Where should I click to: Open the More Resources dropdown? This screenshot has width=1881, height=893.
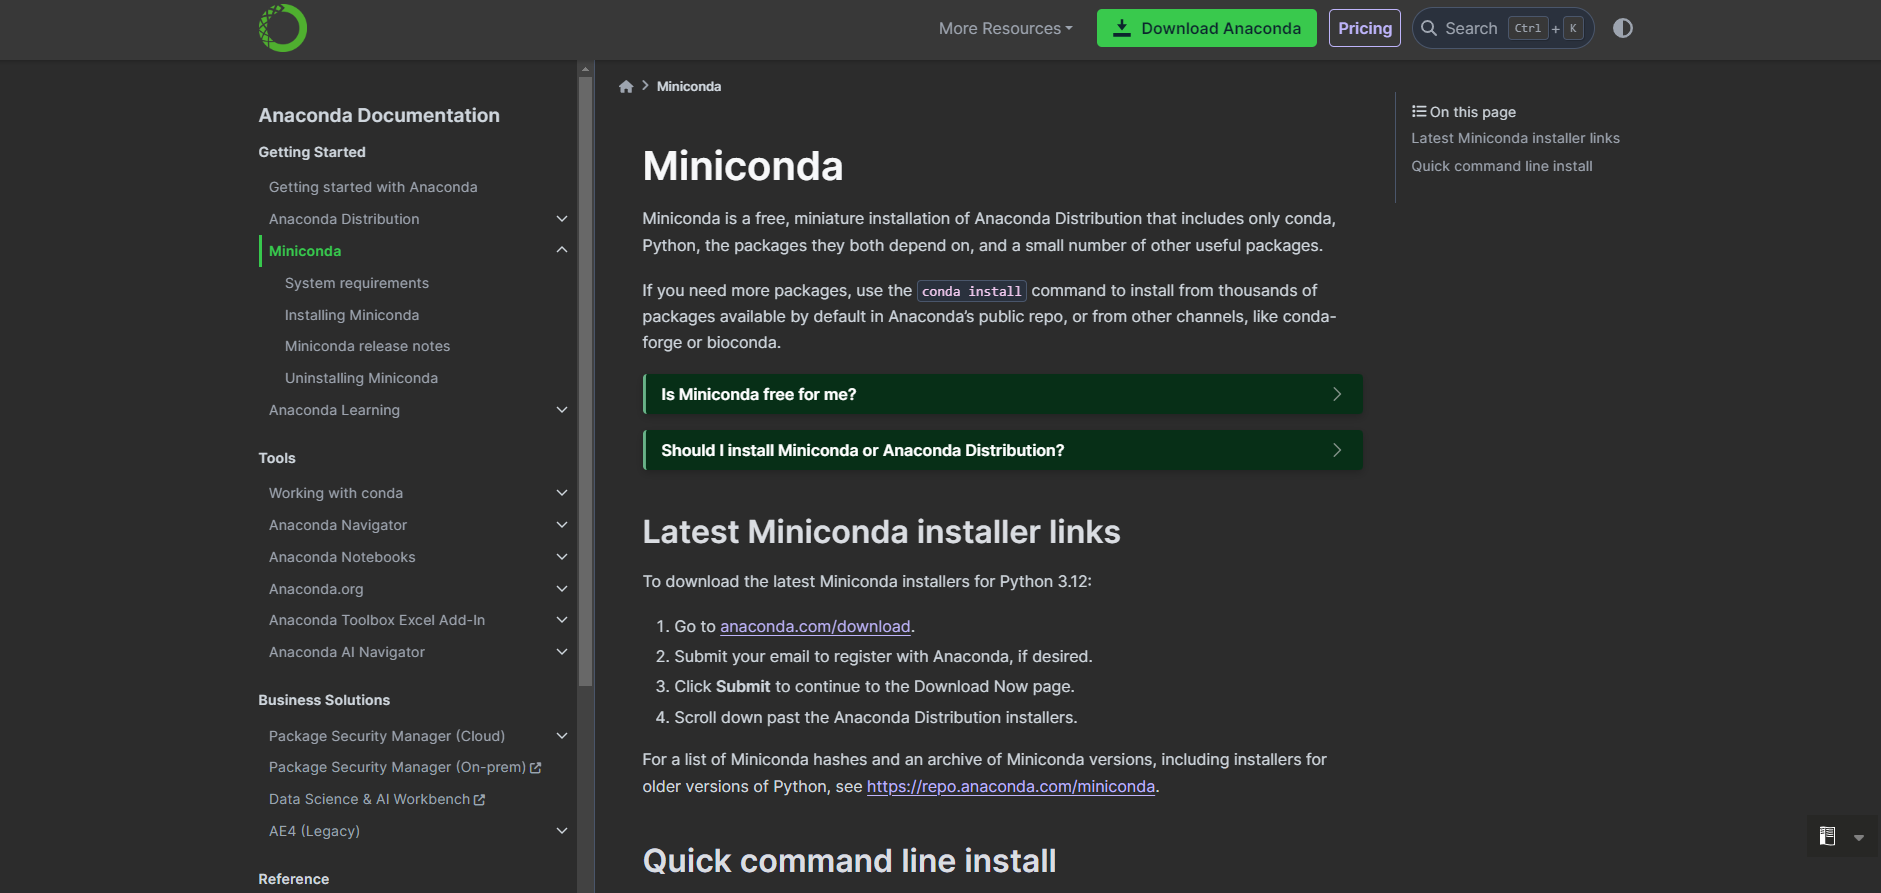(x=1005, y=29)
